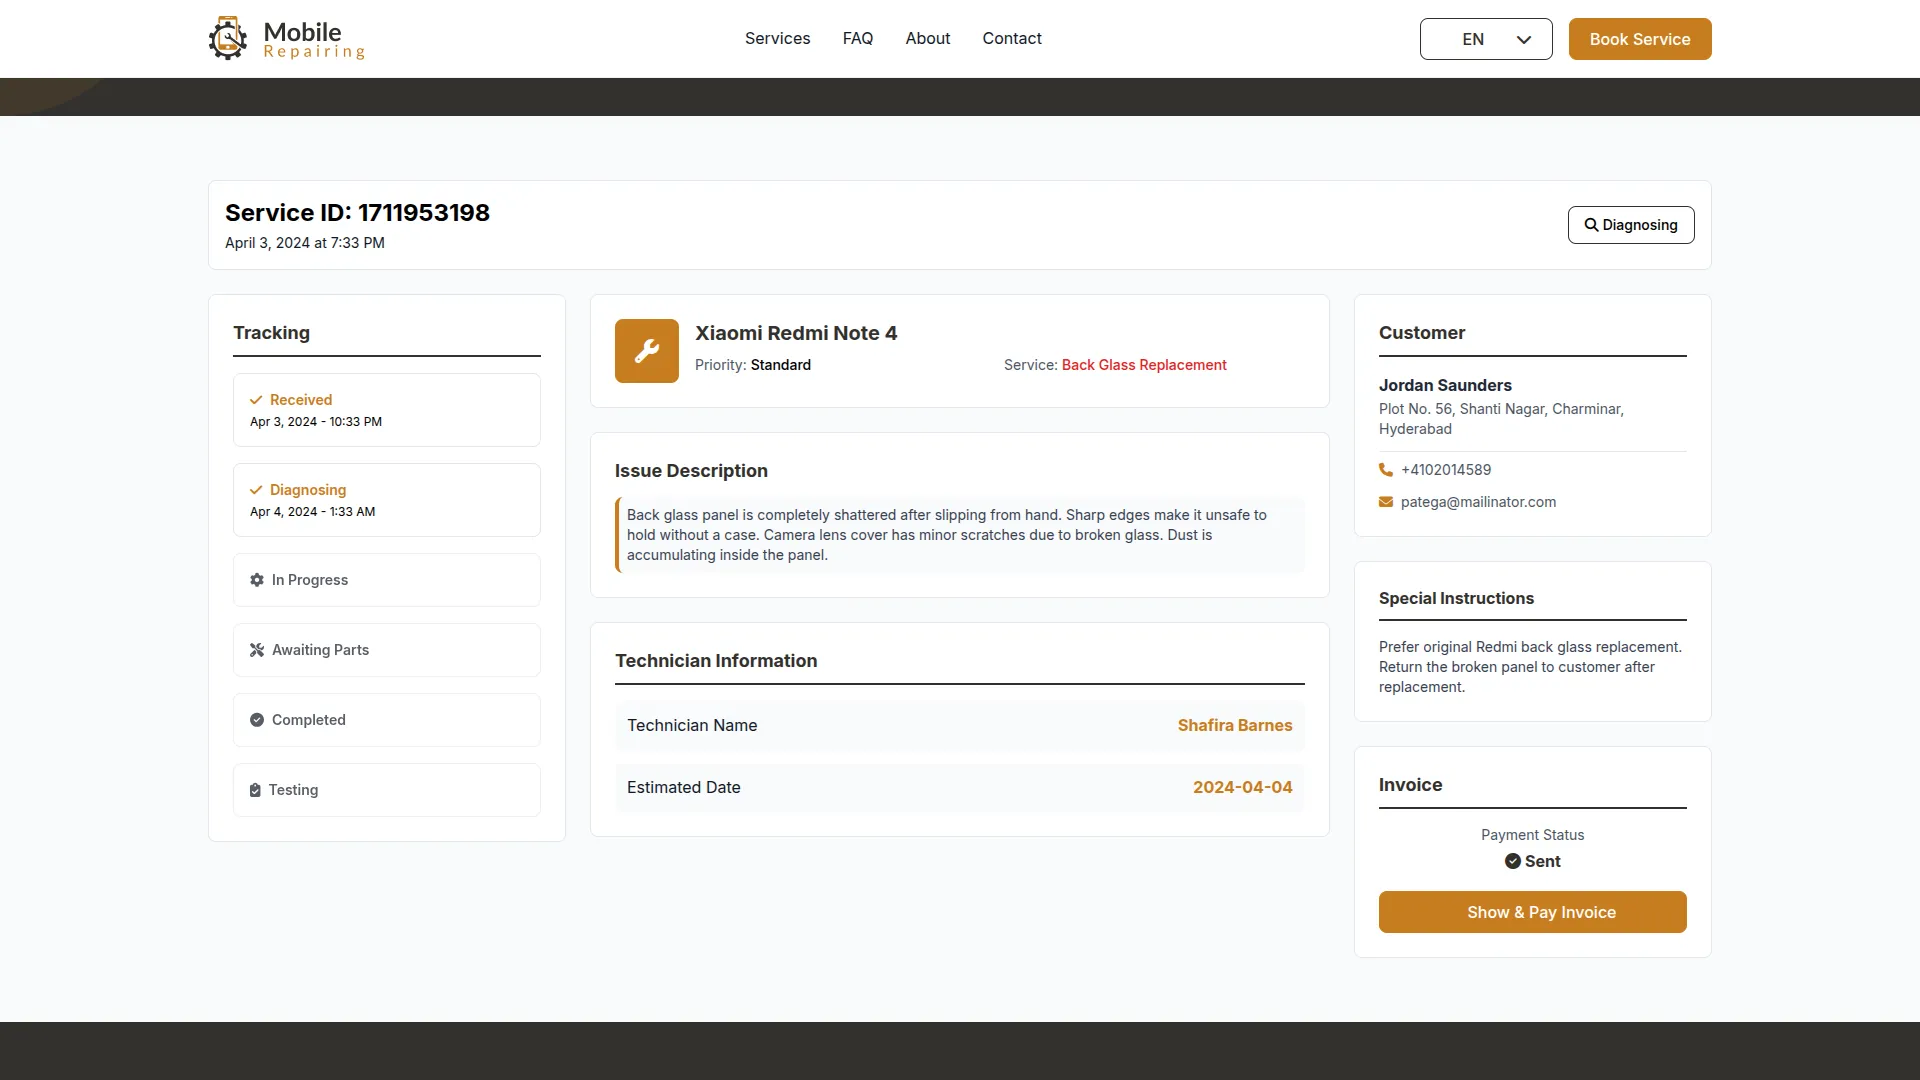Open the EN language dropdown
This screenshot has width=1920, height=1080.
(1473, 39)
